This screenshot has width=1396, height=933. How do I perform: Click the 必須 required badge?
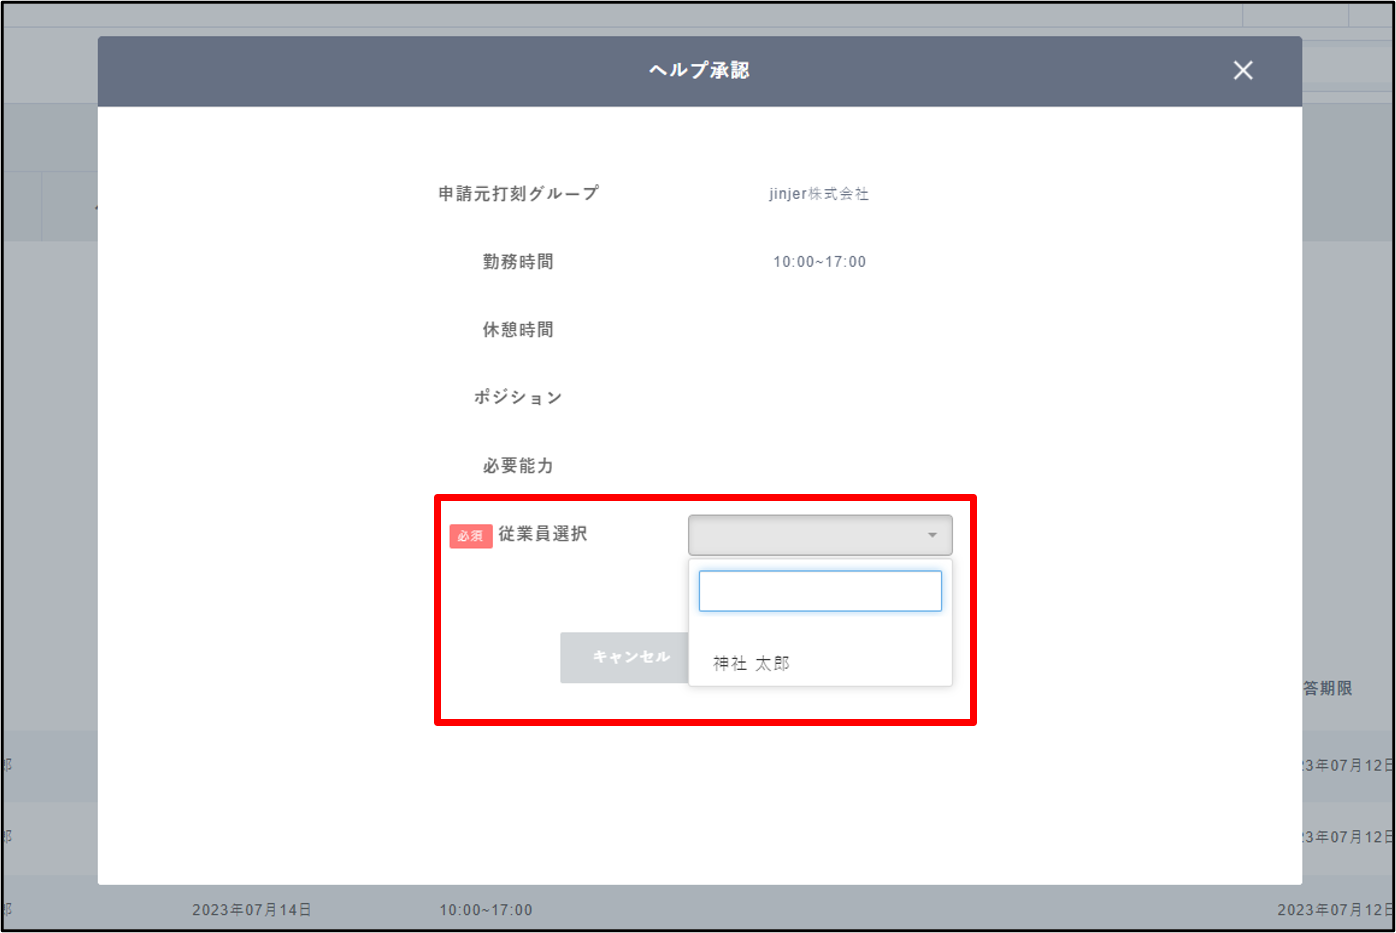(470, 535)
